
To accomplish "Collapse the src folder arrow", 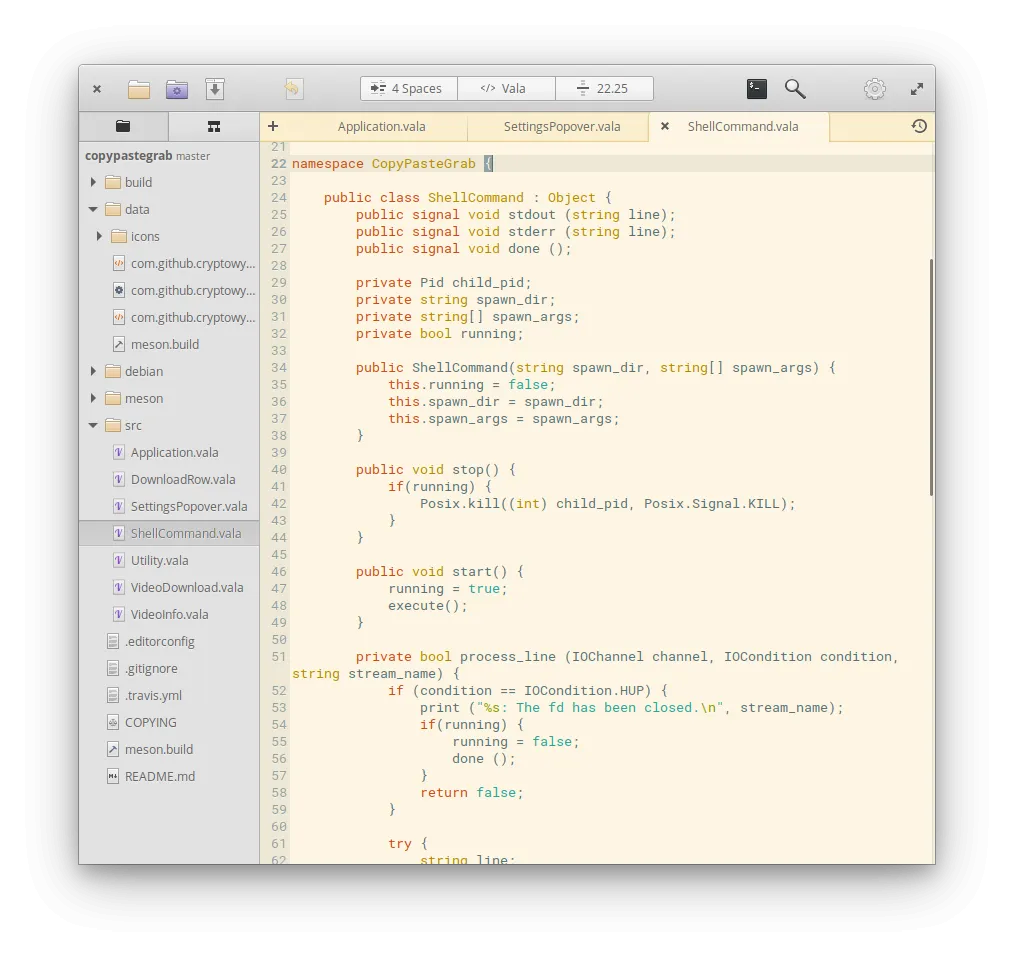I will point(93,425).
